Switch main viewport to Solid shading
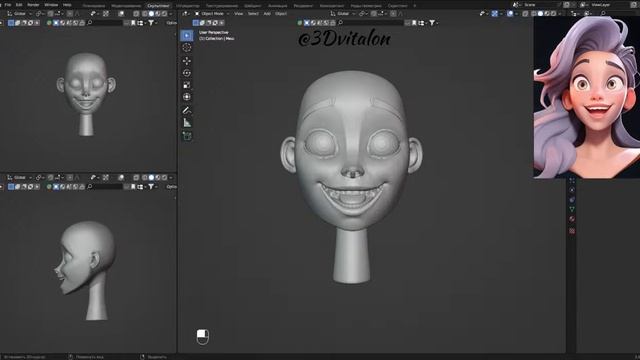Viewport: 640px width, 360px height. (540, 13)
